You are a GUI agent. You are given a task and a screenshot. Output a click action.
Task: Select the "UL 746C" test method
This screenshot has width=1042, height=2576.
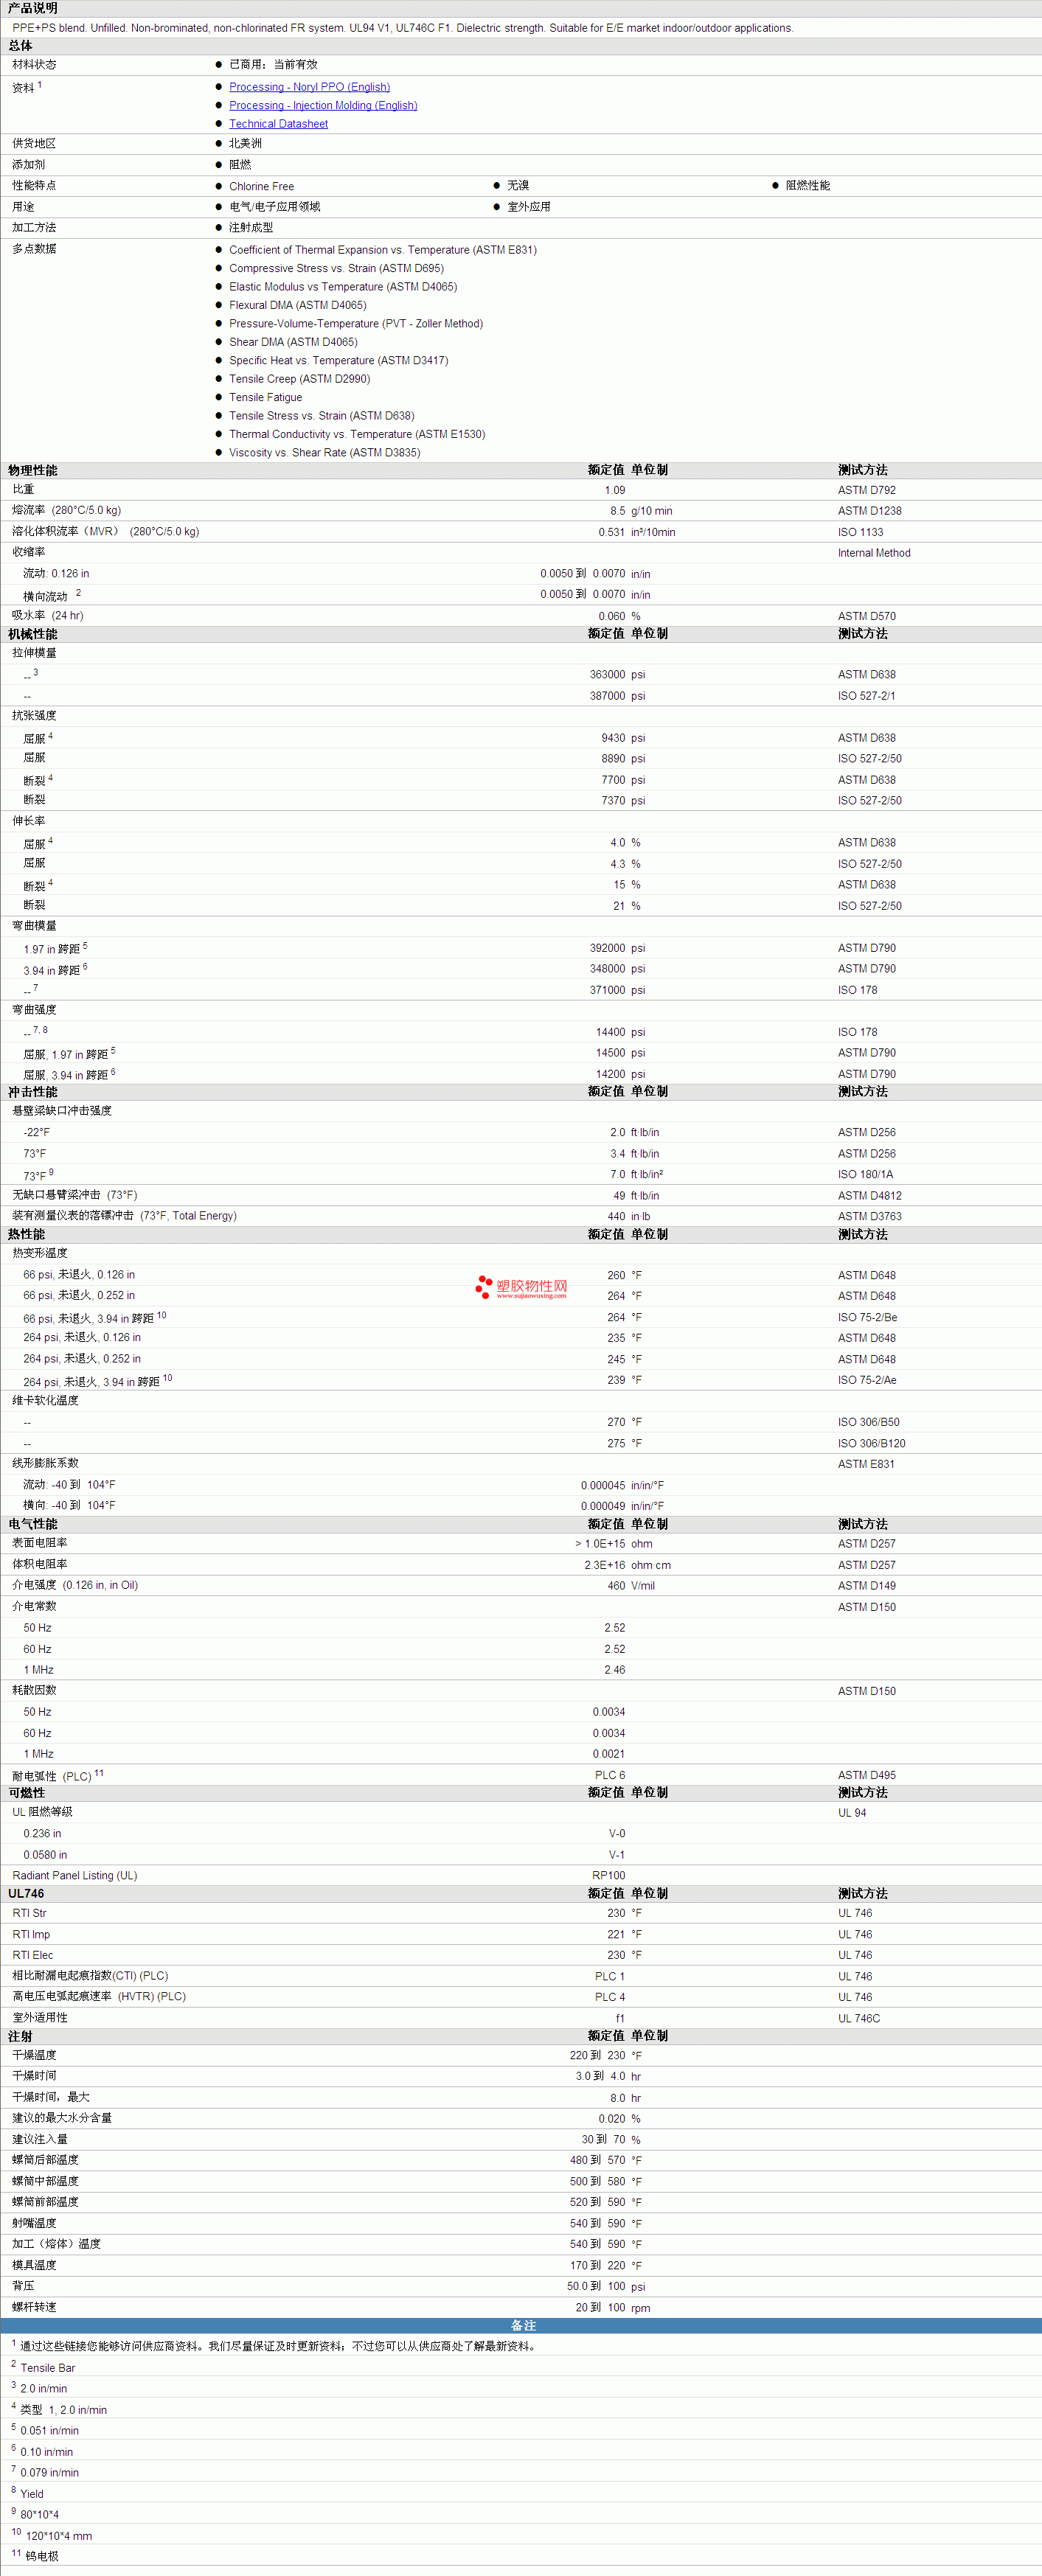pos(859,2019)
